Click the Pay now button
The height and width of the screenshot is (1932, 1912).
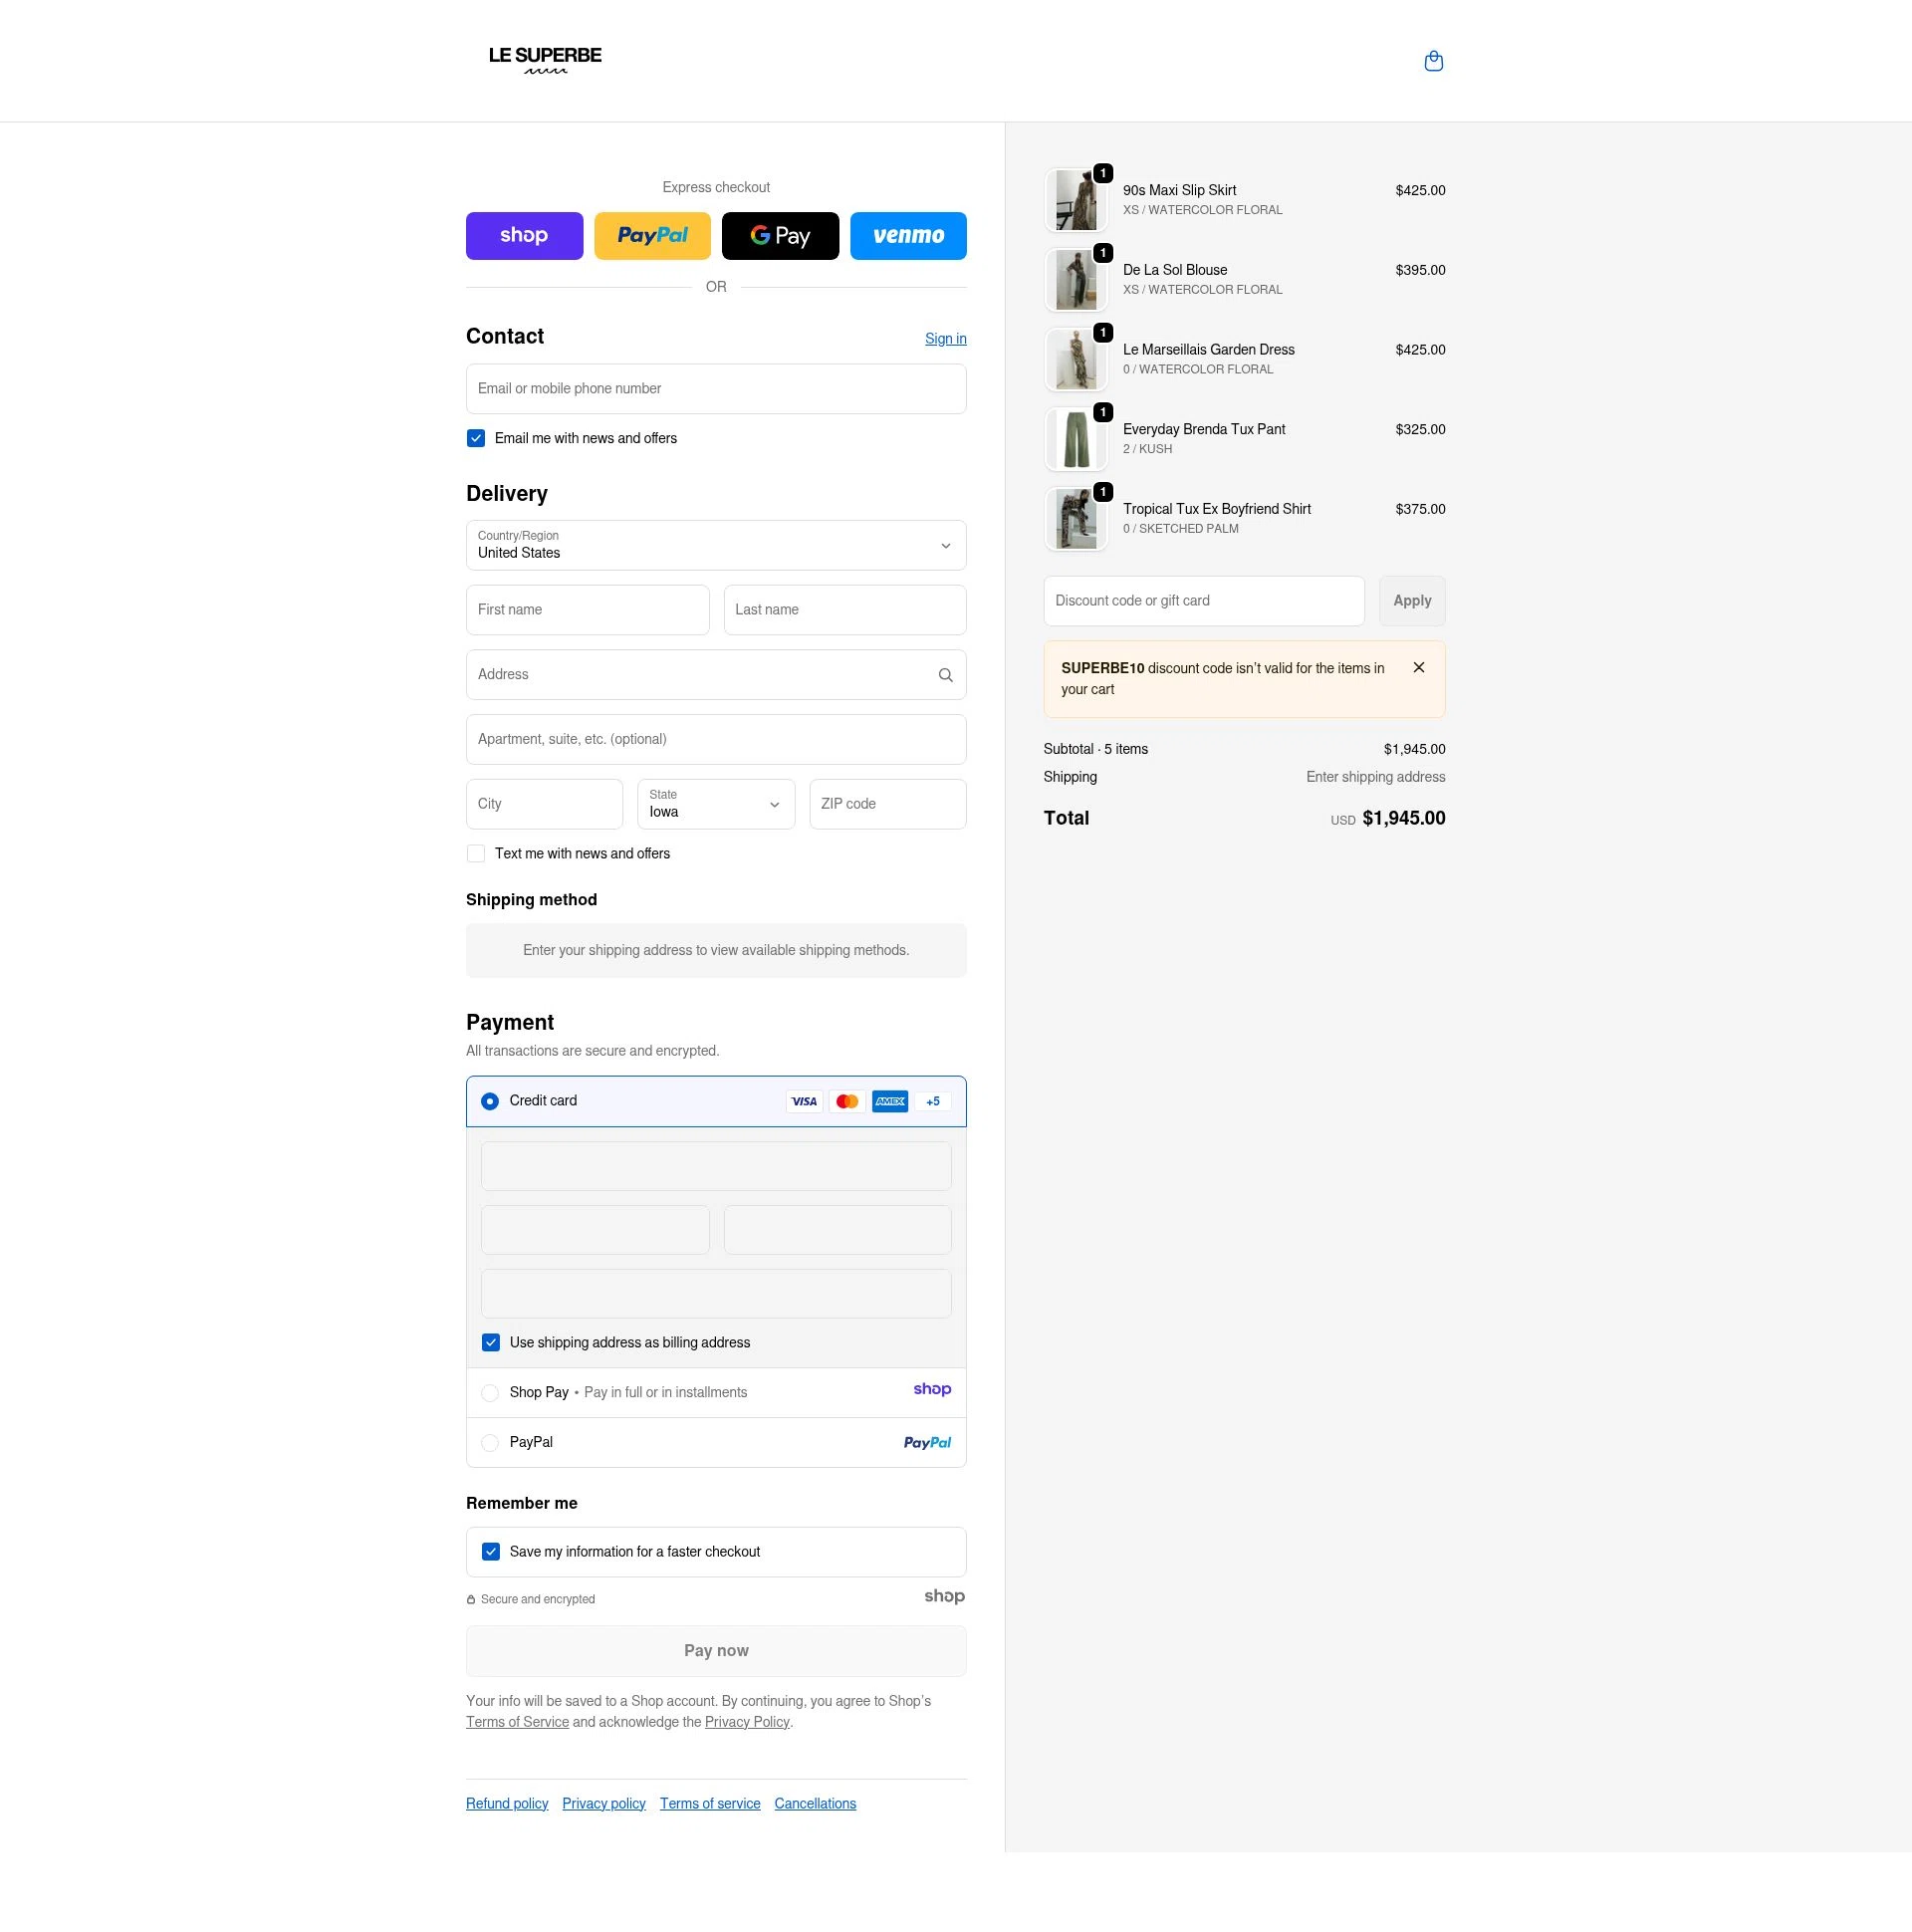(x=716, y=1650)
